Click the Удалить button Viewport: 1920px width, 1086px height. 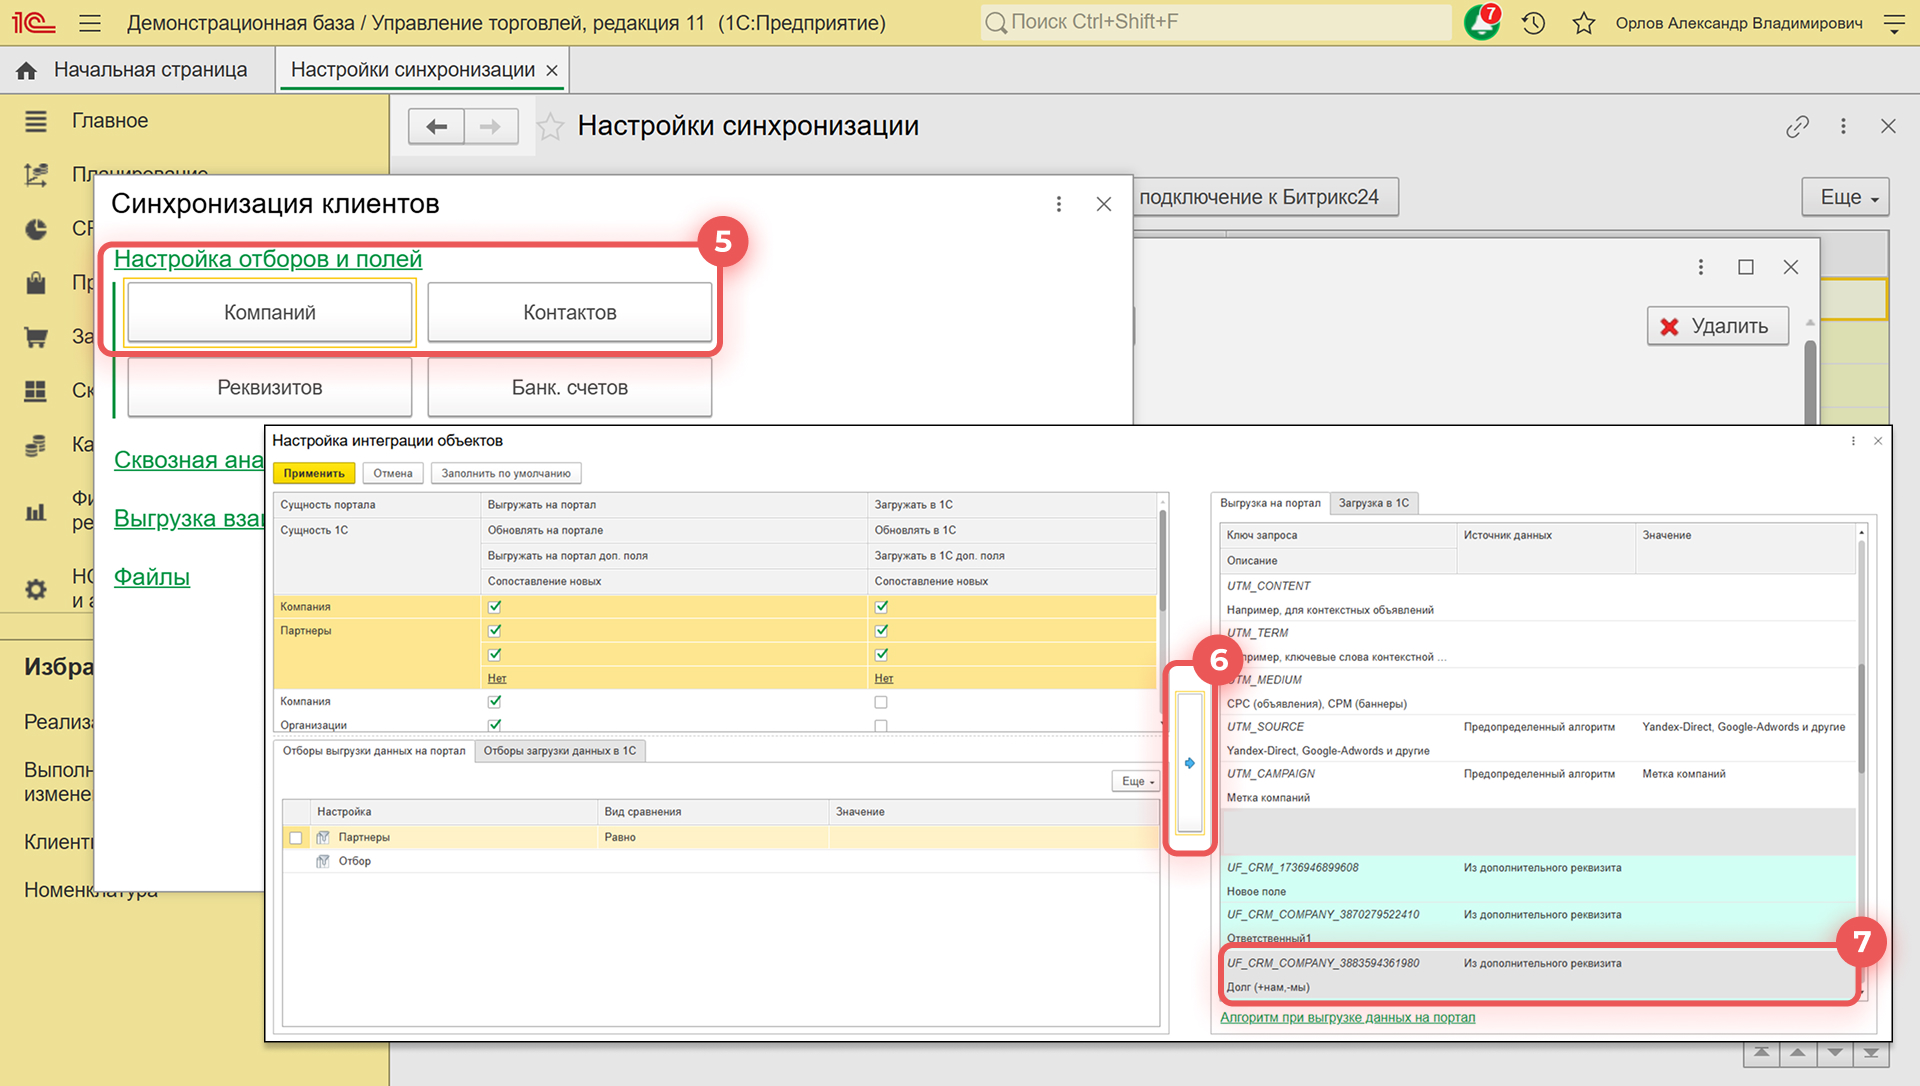coord(1718,326)
